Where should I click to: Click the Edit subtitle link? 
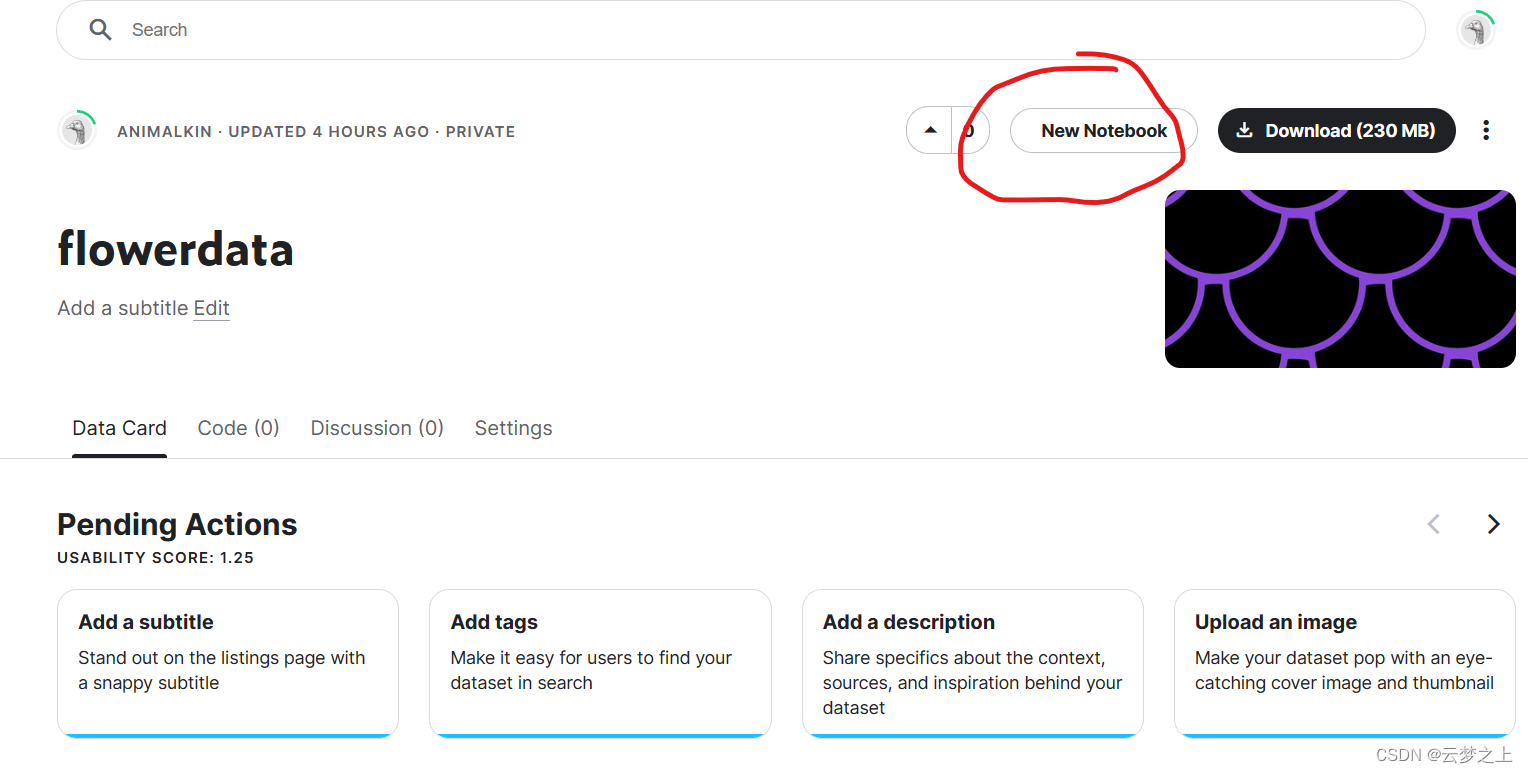211,308
